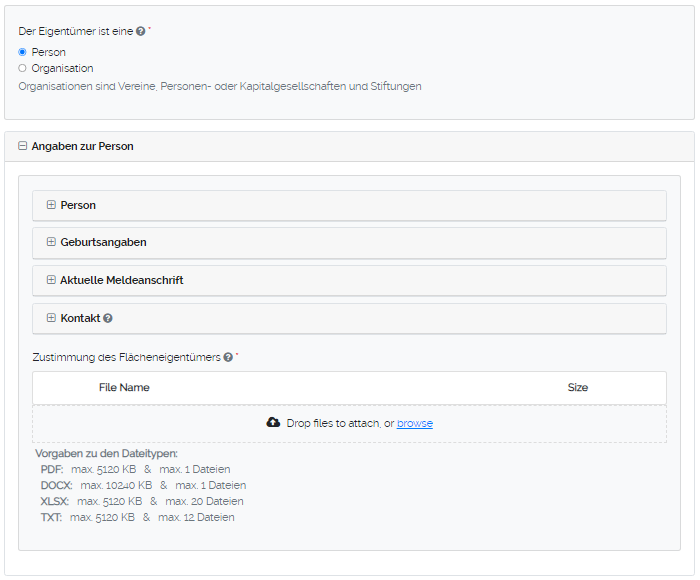This screenshot has width=700, height=580.
Task: Expand the Geburtsangaben section via its title
Action: click(x=103, y=242)
